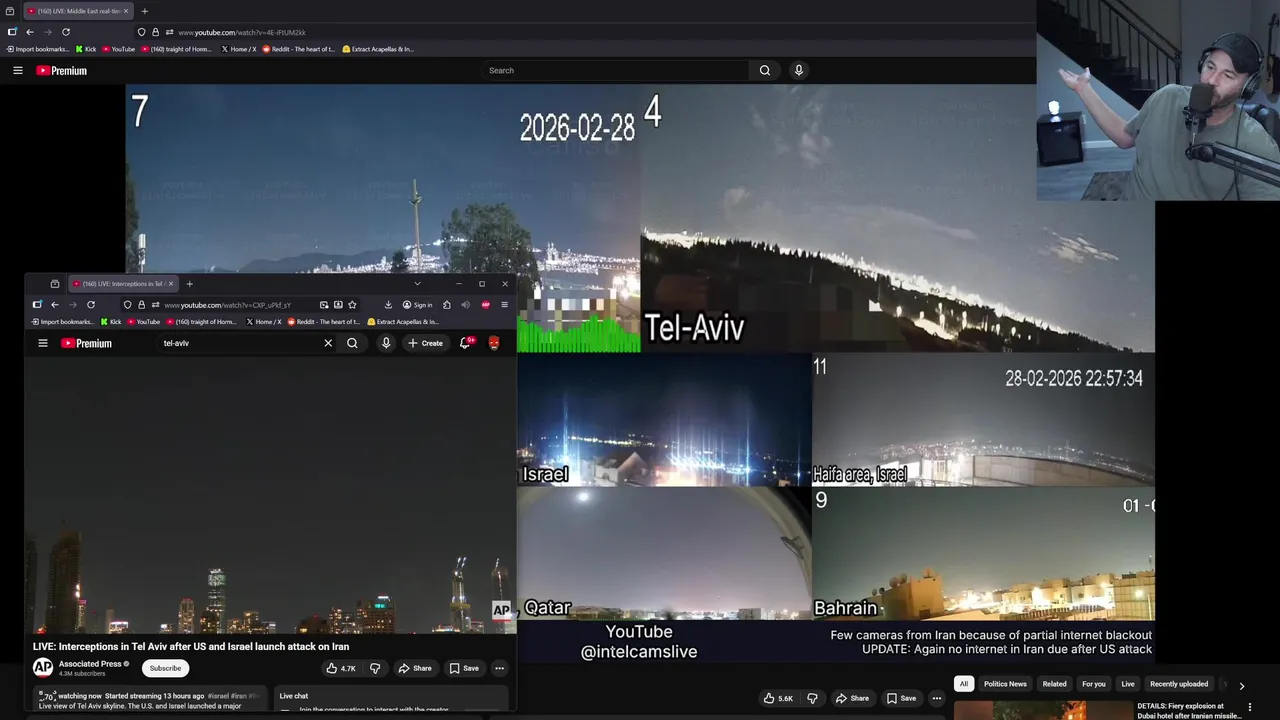
Task: Select the 'Live' filter chip
Action: 1128,684
